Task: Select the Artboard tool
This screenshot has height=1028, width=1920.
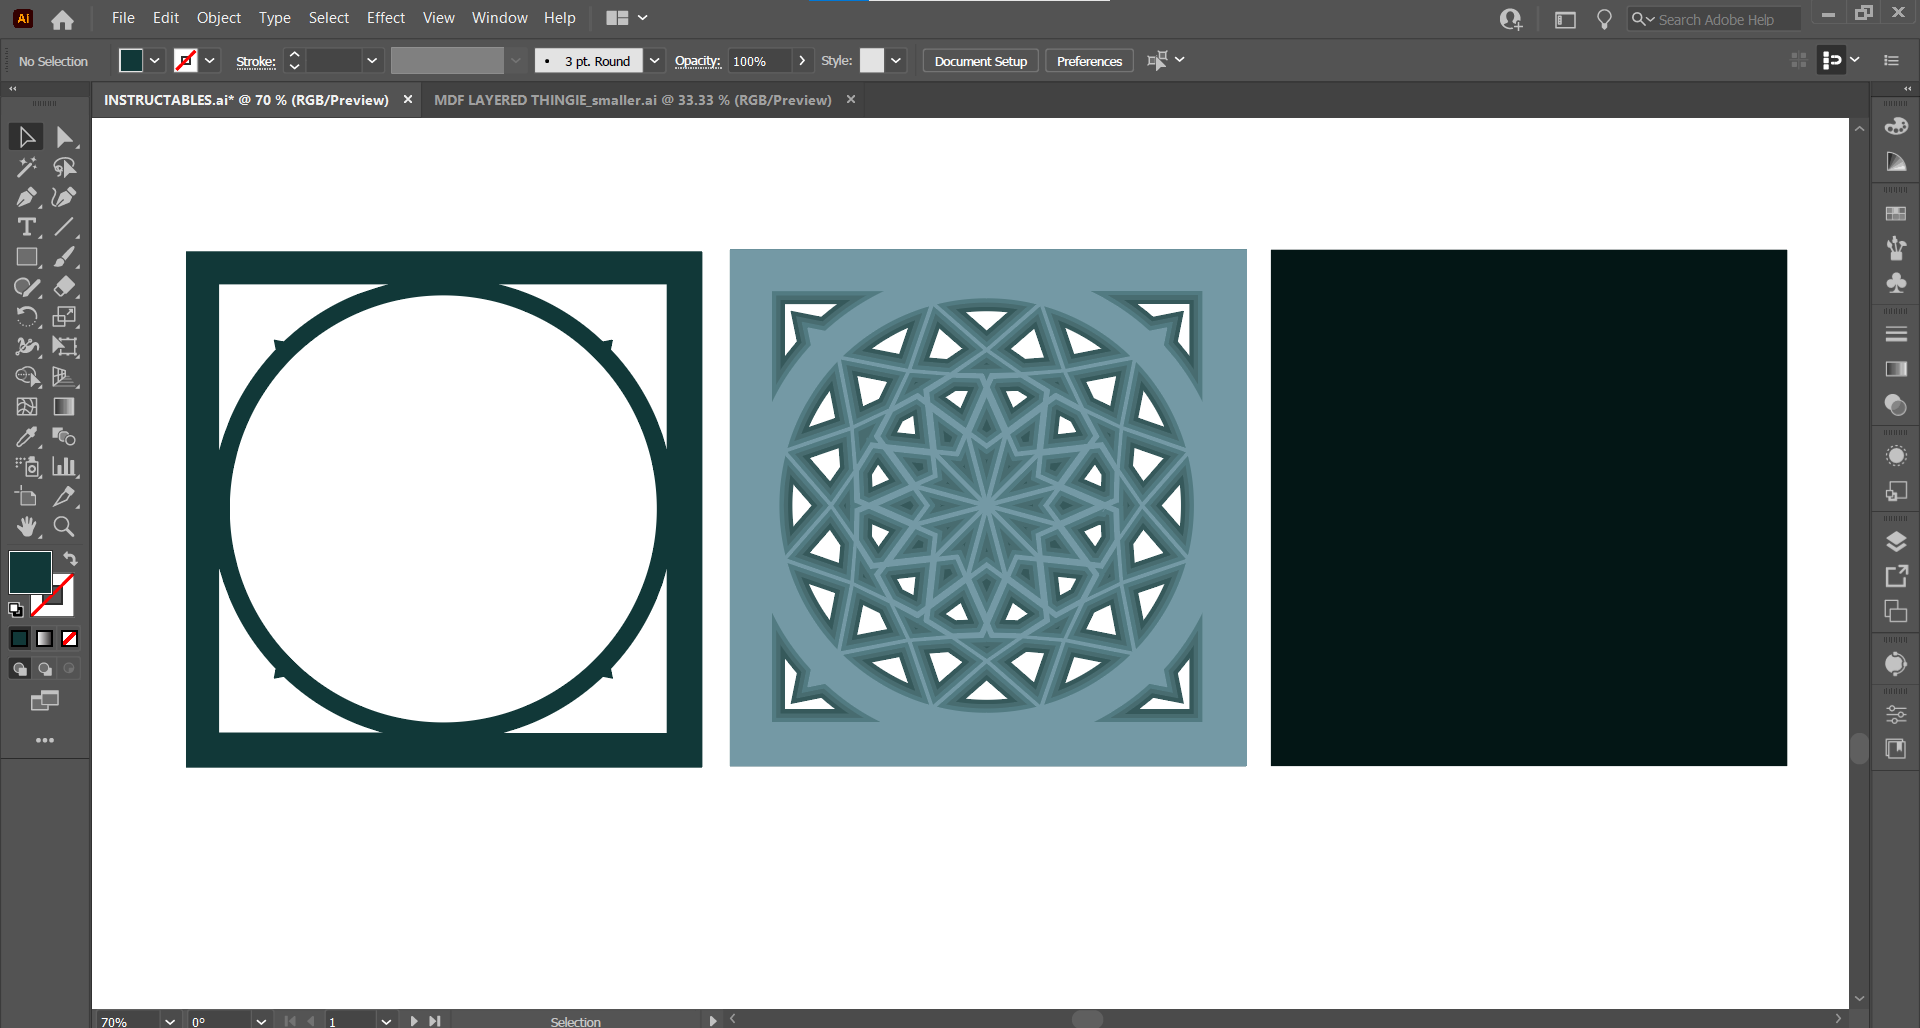Action: 27,497
